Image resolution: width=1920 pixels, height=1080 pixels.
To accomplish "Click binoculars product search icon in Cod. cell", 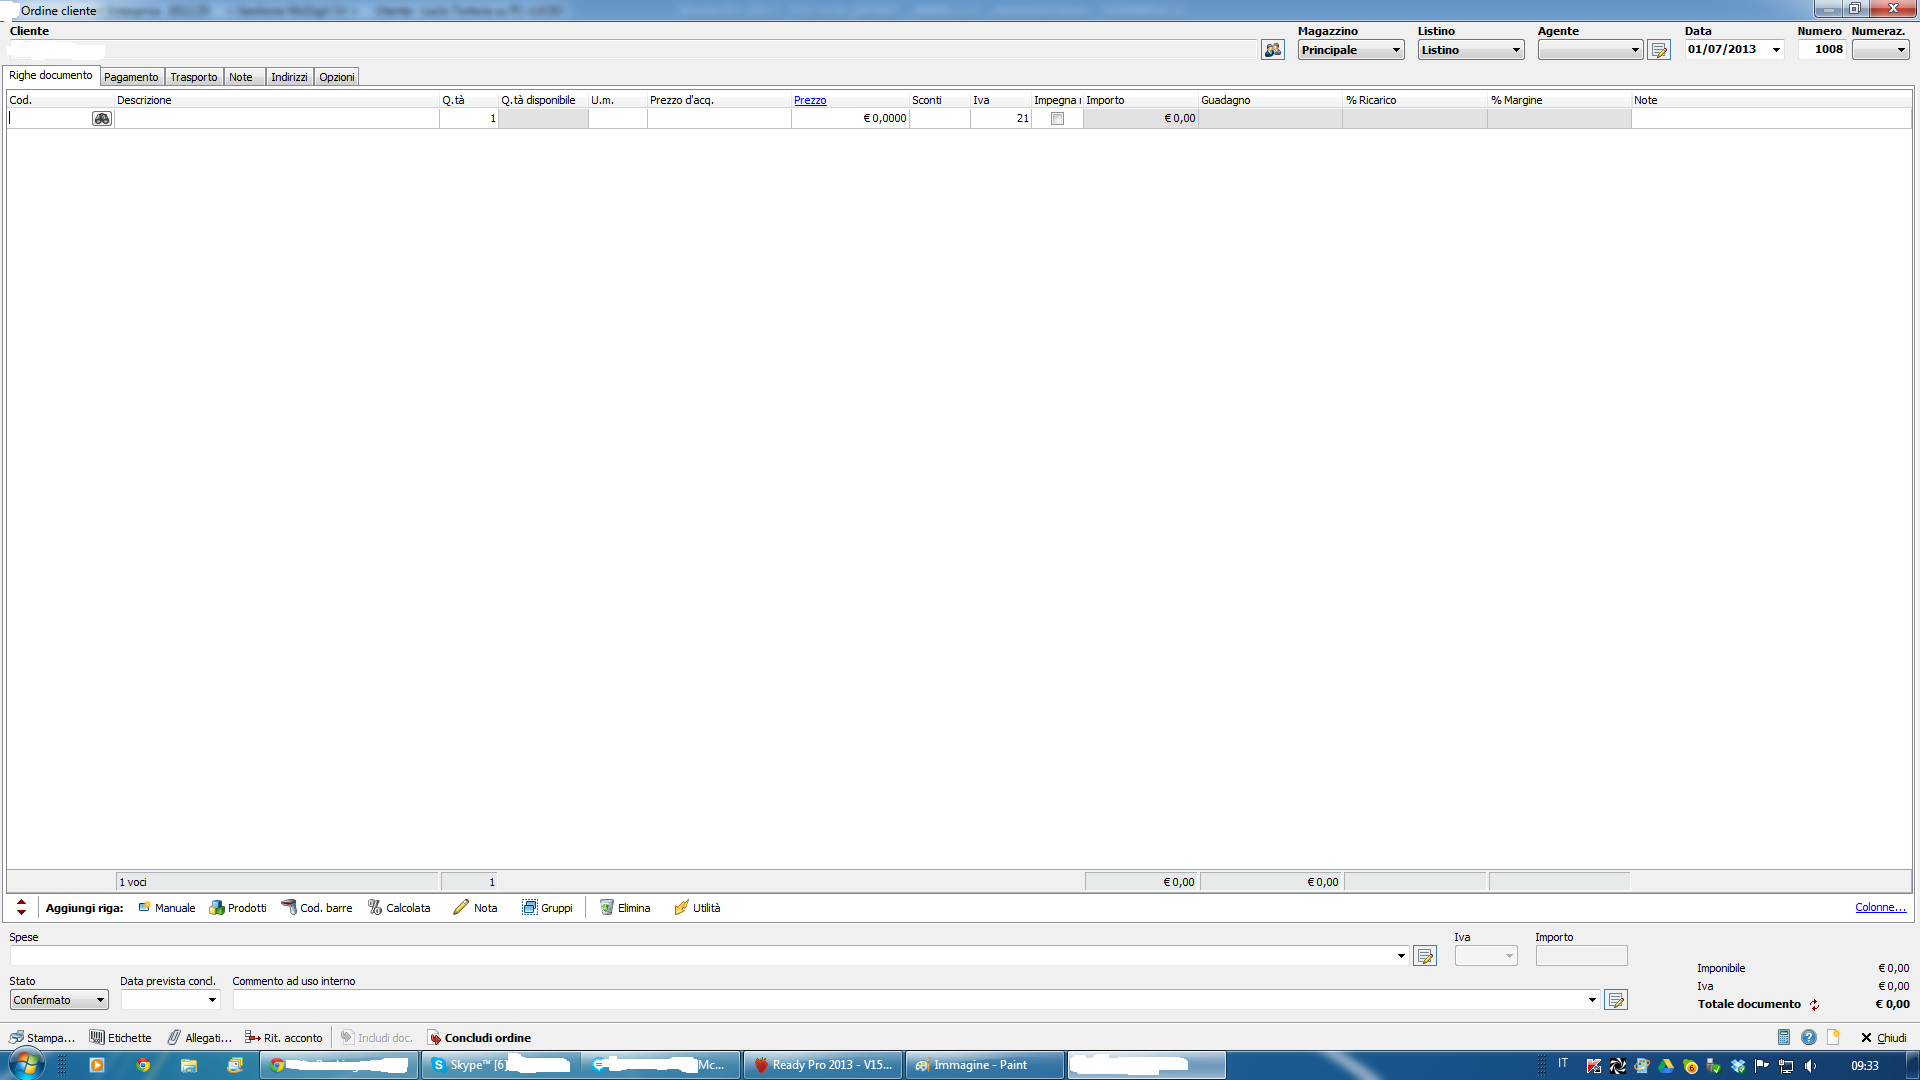I will click(102, 119).
